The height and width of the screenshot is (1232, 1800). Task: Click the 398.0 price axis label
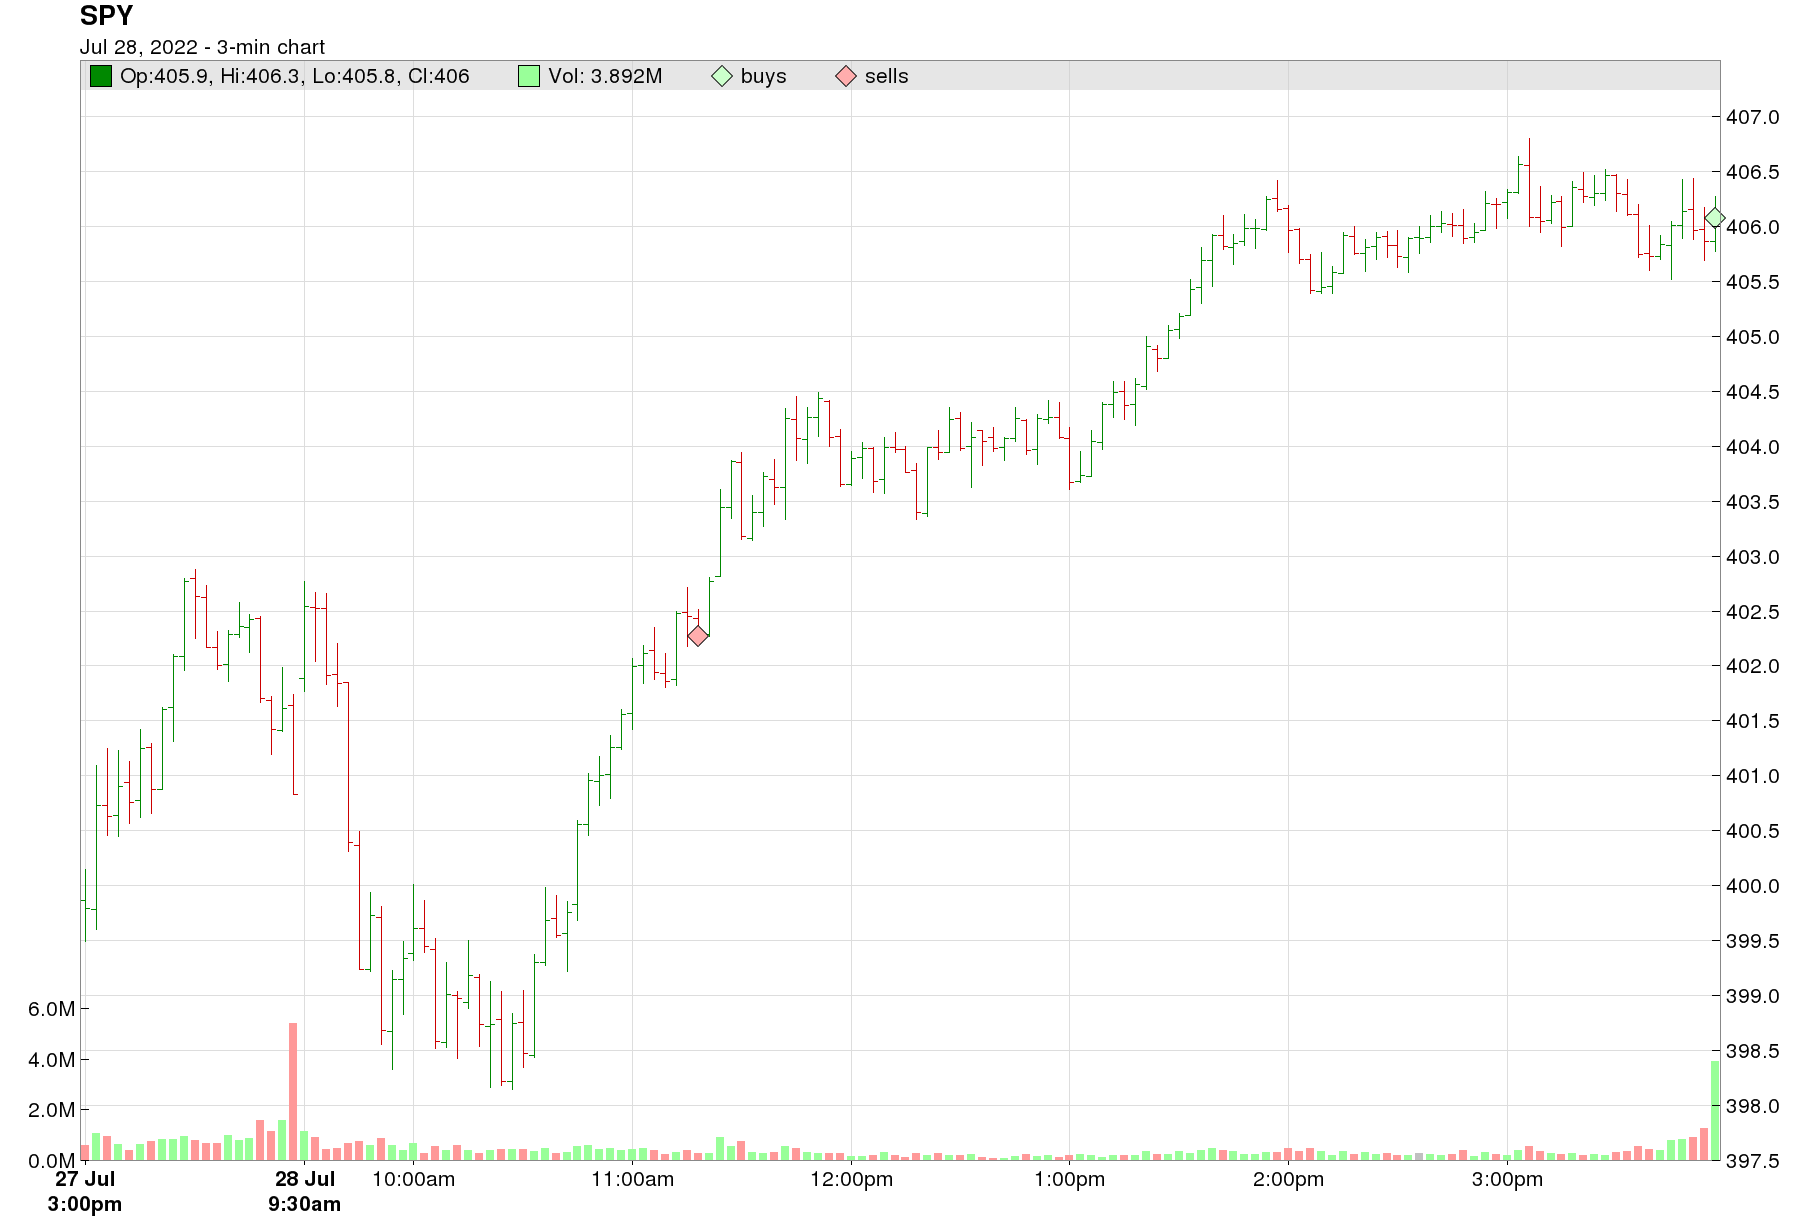tap(1753, 1106)
